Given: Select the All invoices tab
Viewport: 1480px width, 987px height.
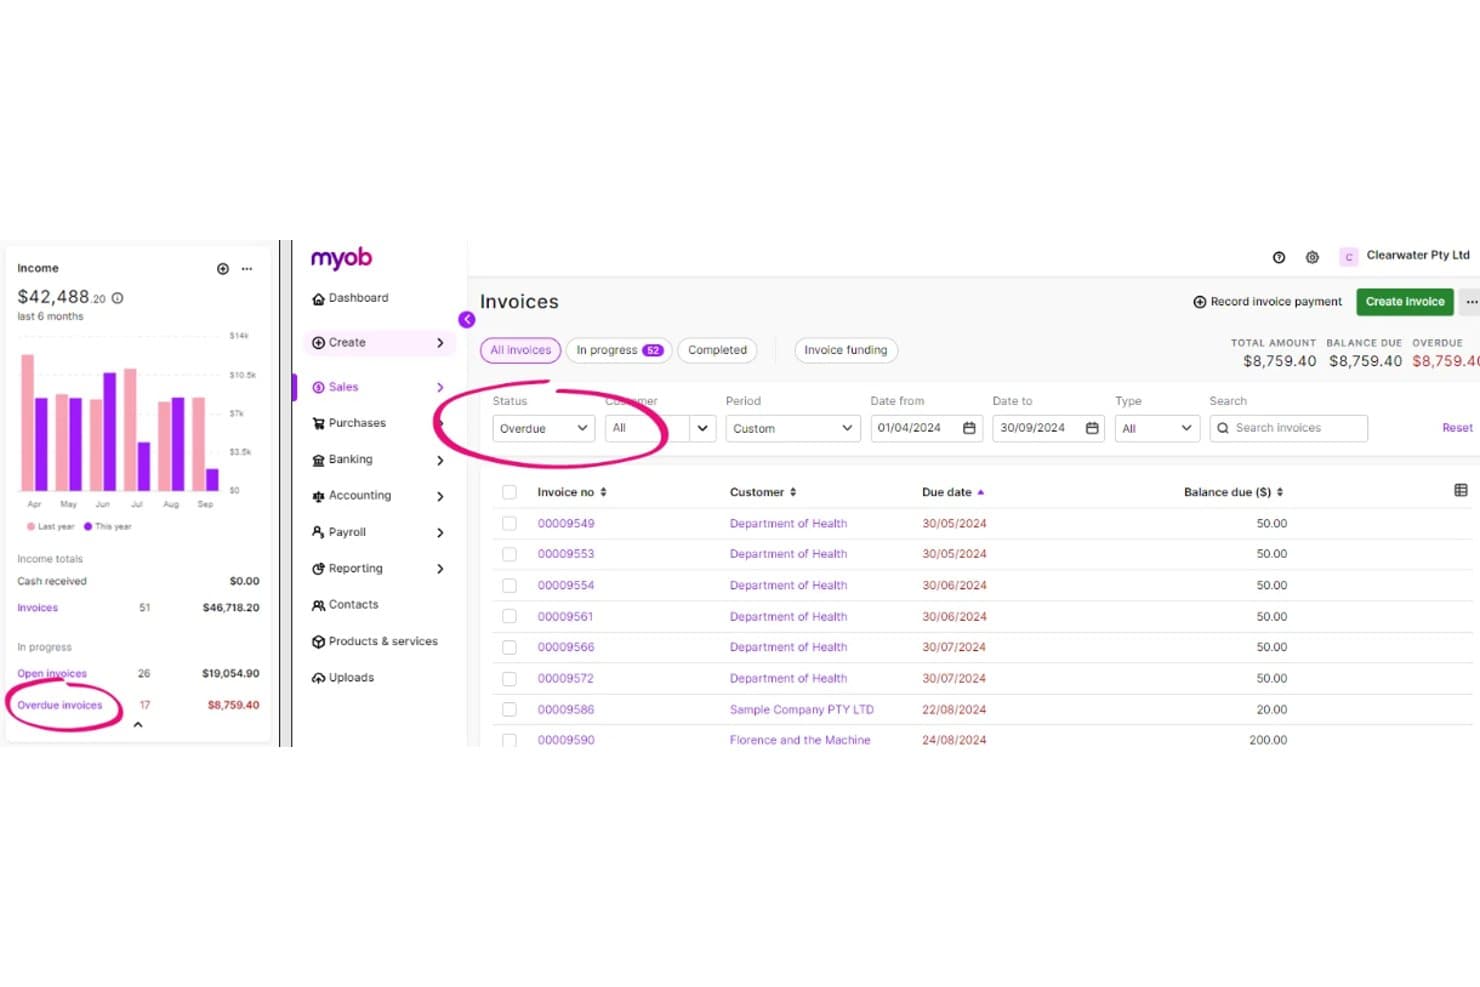Looking at the screenshot, I should (521, 350).
